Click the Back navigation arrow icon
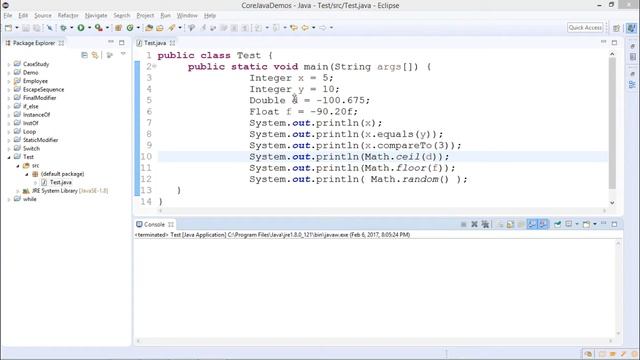Screen dimensions: 640x360 tap(305, 28)
